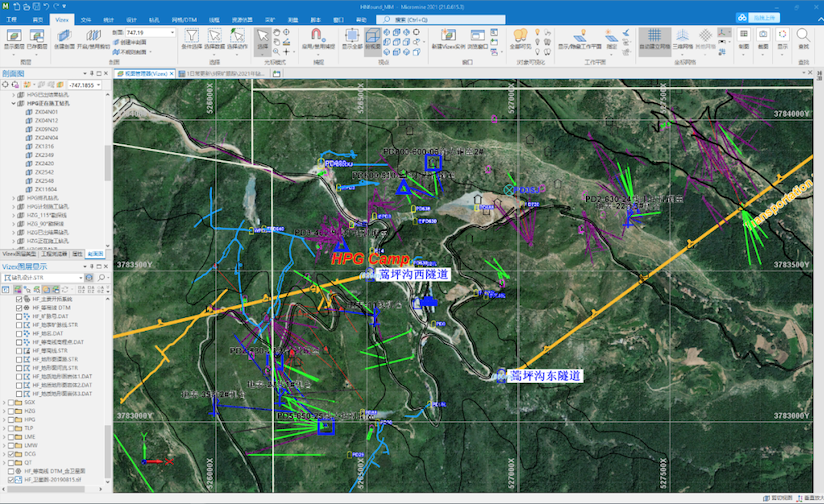Expand the SGX folder in layer tree
The image size is (824, 504).
[6, 403]
